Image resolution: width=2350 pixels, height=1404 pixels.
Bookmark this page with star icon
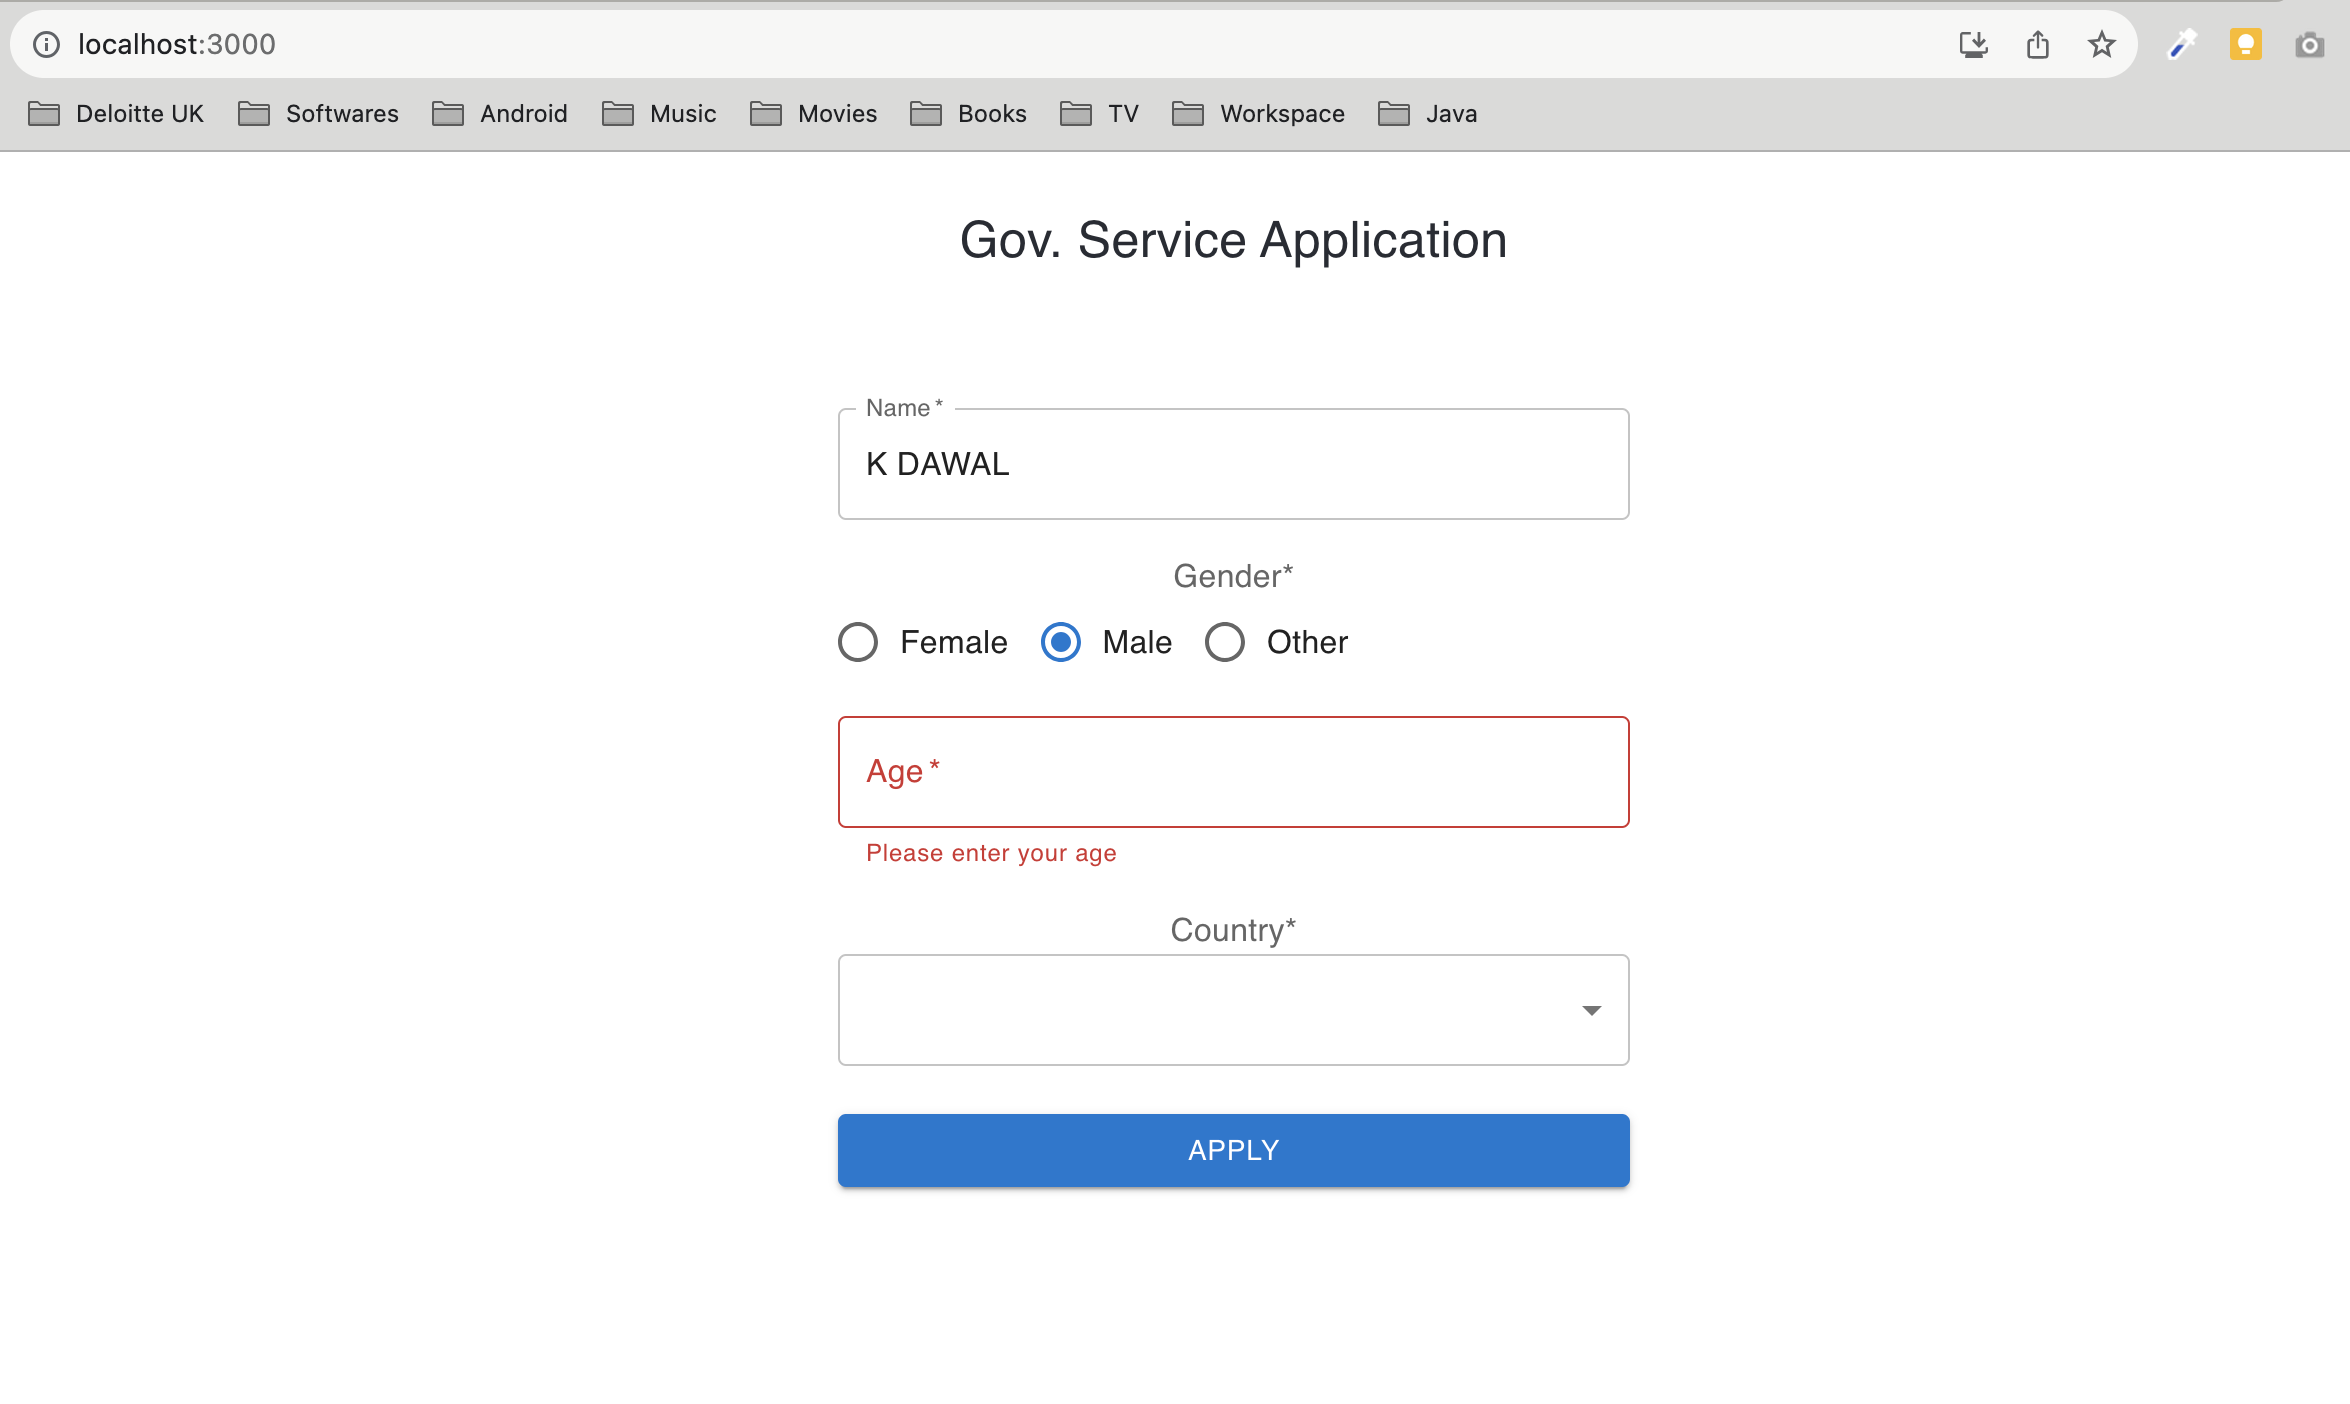[2101, 44]
